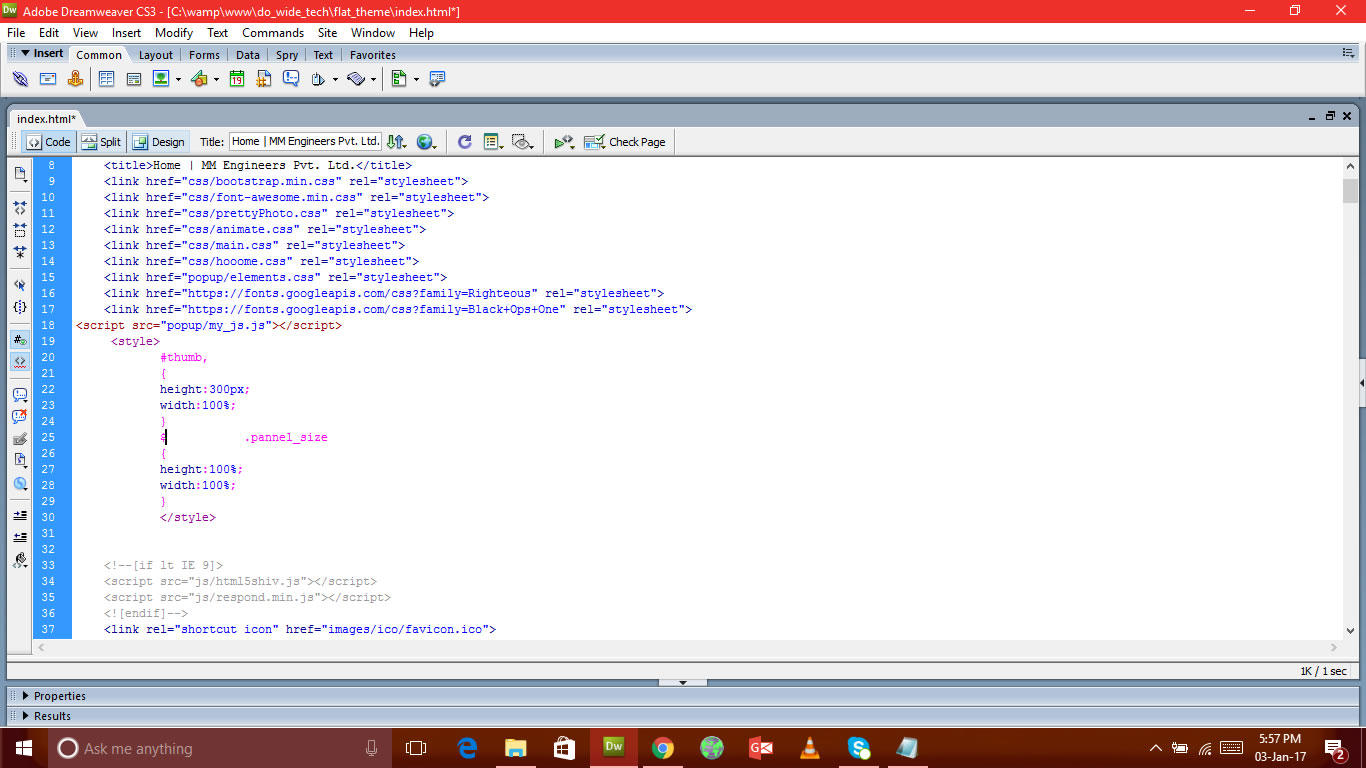The image size is (1366, 768).
Task: Click the Email Link icon
Action: pyautogui.click(x=47, y=79)
